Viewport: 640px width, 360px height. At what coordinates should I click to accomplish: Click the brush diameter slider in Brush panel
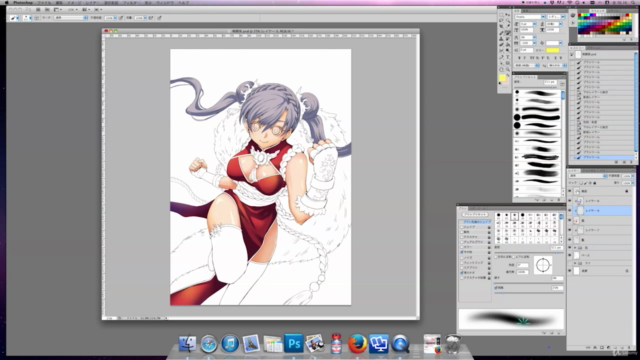point(529,253)
